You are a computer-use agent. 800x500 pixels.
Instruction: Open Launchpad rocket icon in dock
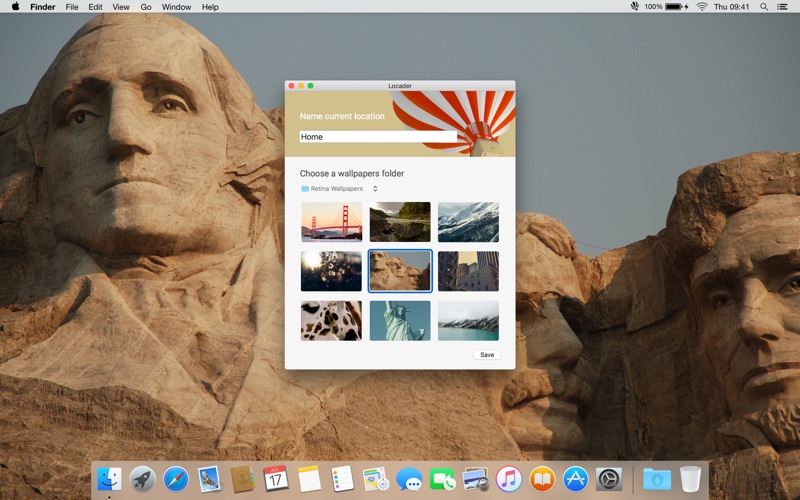click(143, 479)
